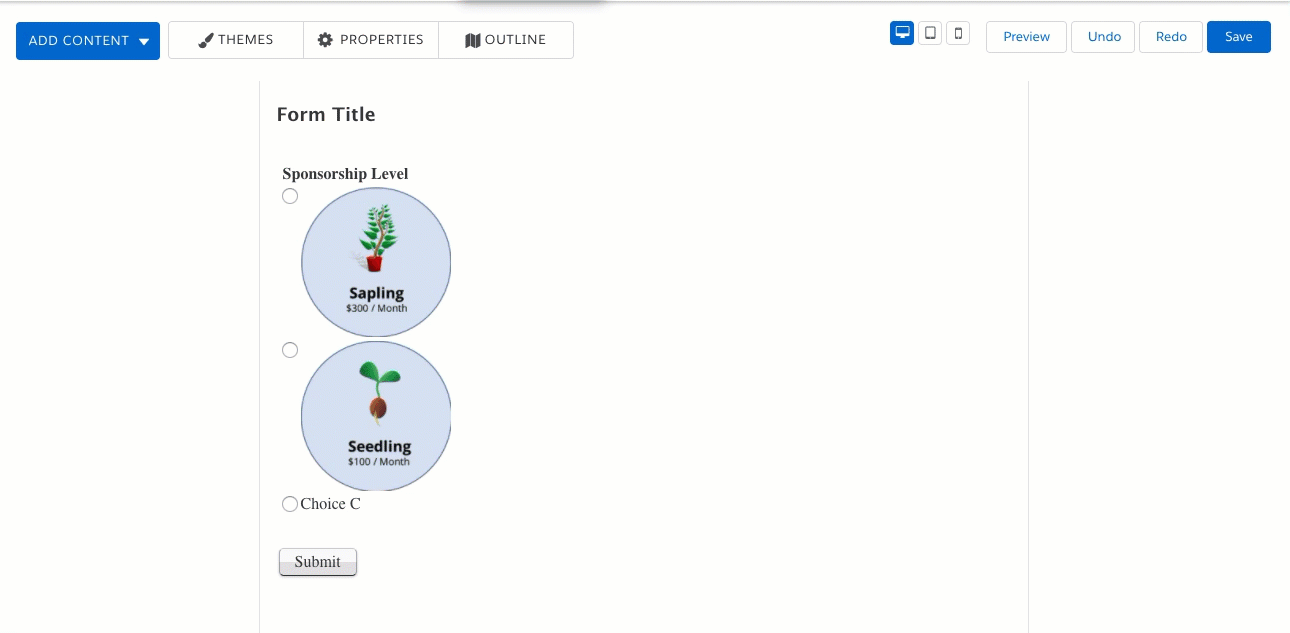The width and height of the screenshot is (1290, 633).
Task: Click the Undo button
Action: coord(1104,37)
